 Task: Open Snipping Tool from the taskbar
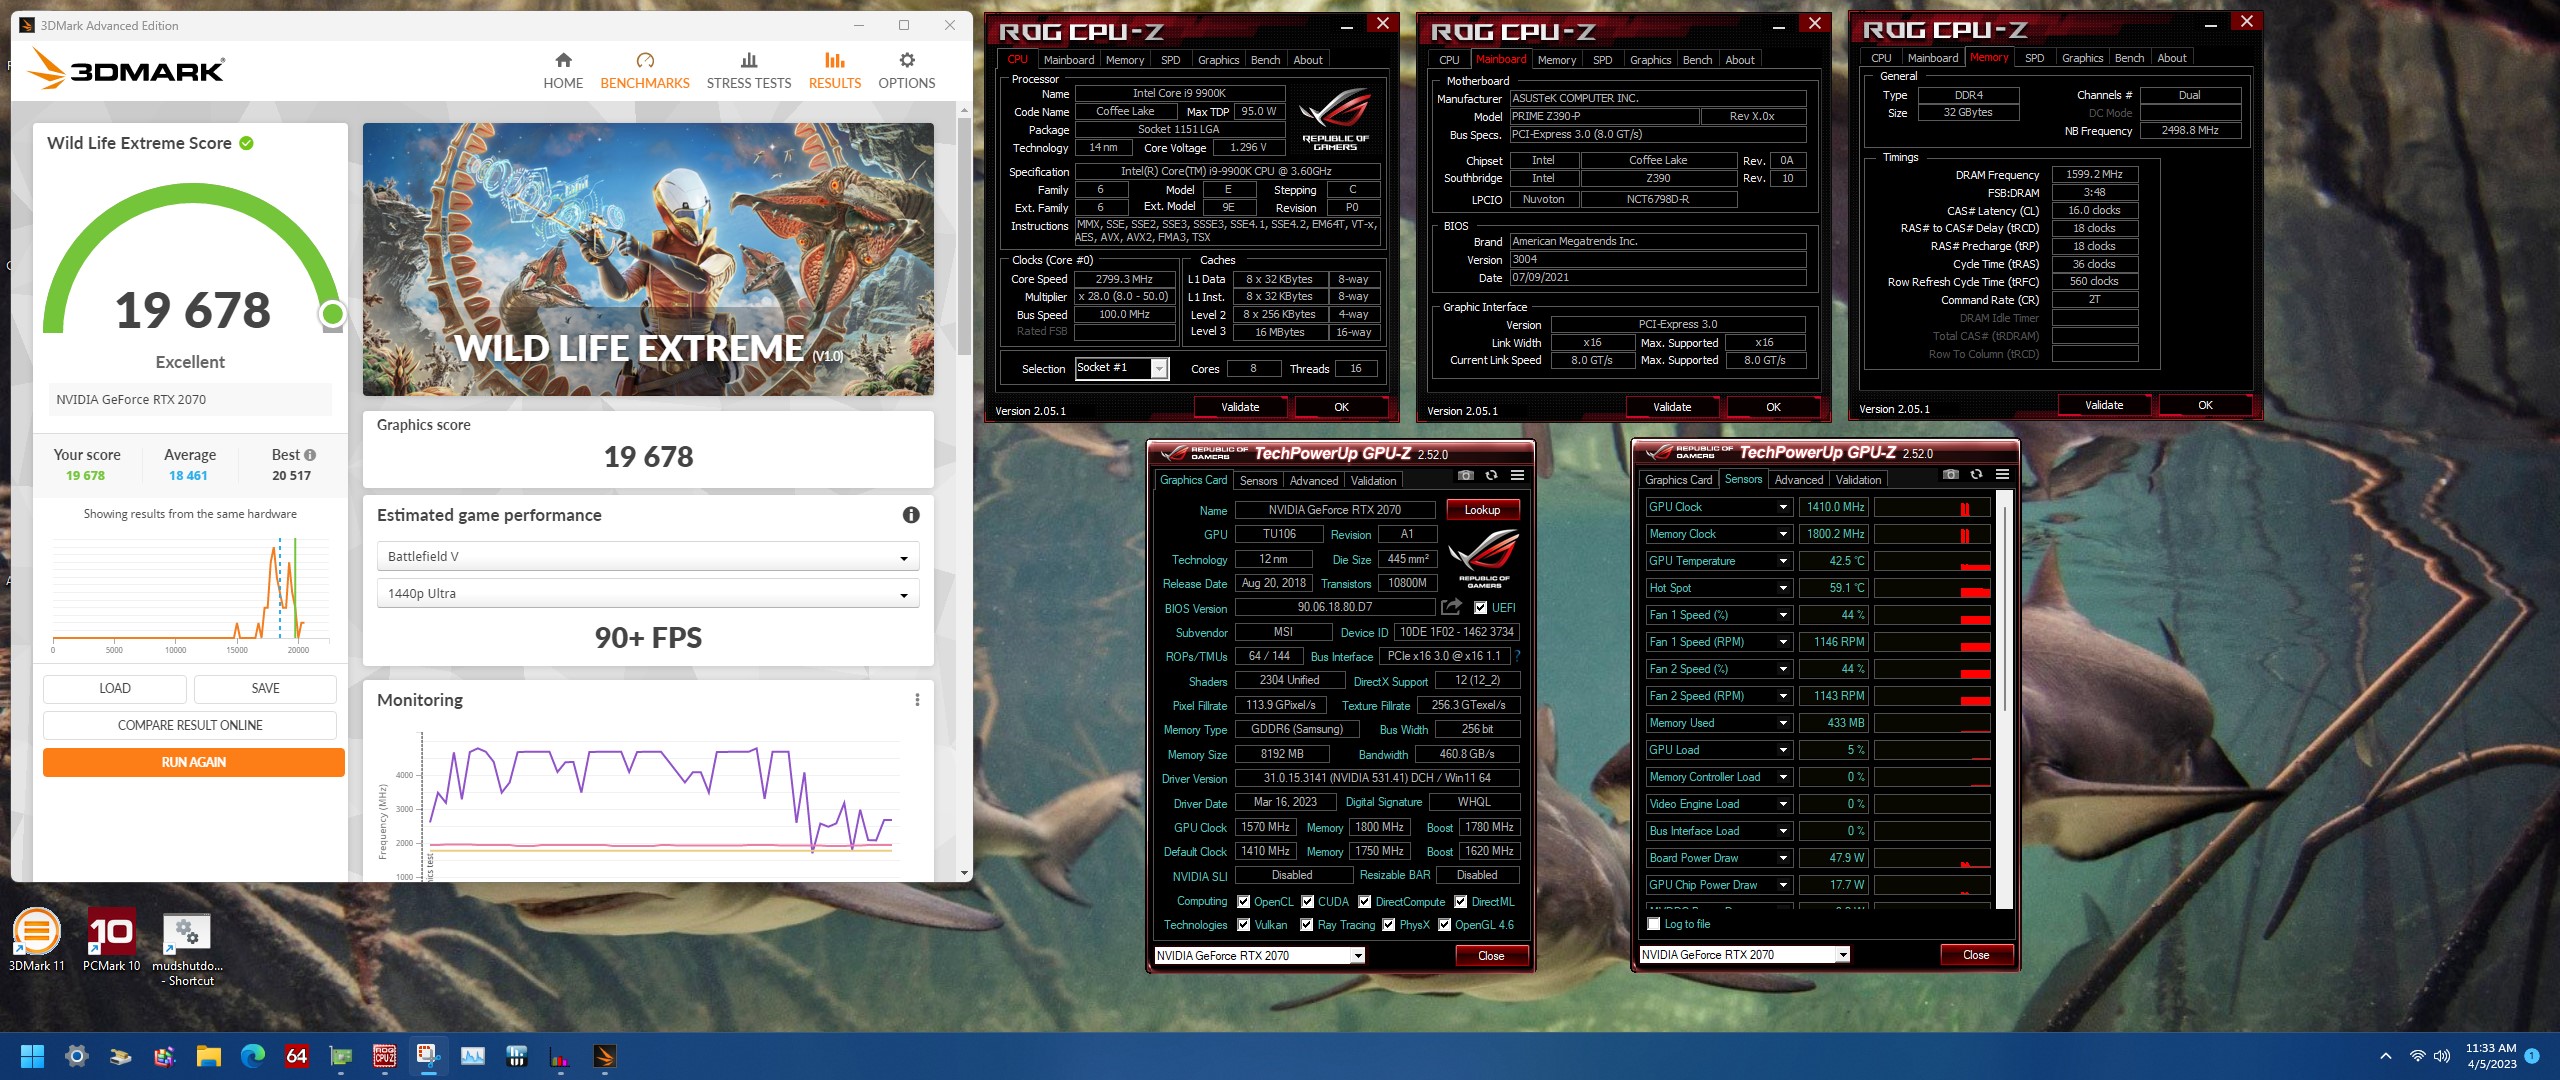(x=428, y=1056)
